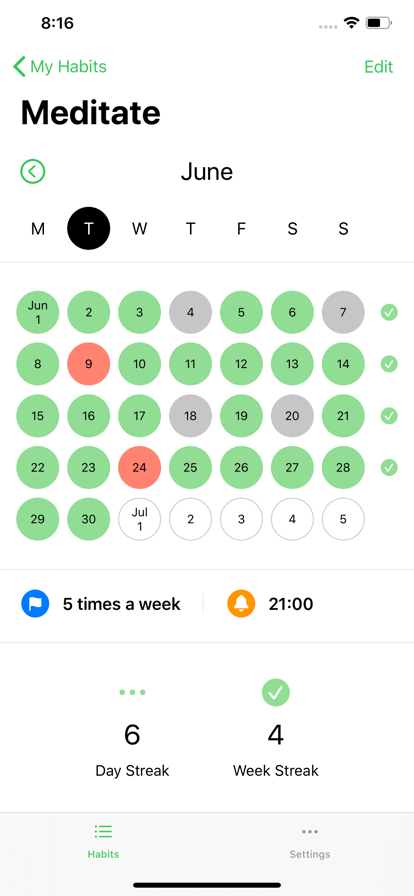Switch to the Settings tab
414x896 pixels.
pos(310,842)
